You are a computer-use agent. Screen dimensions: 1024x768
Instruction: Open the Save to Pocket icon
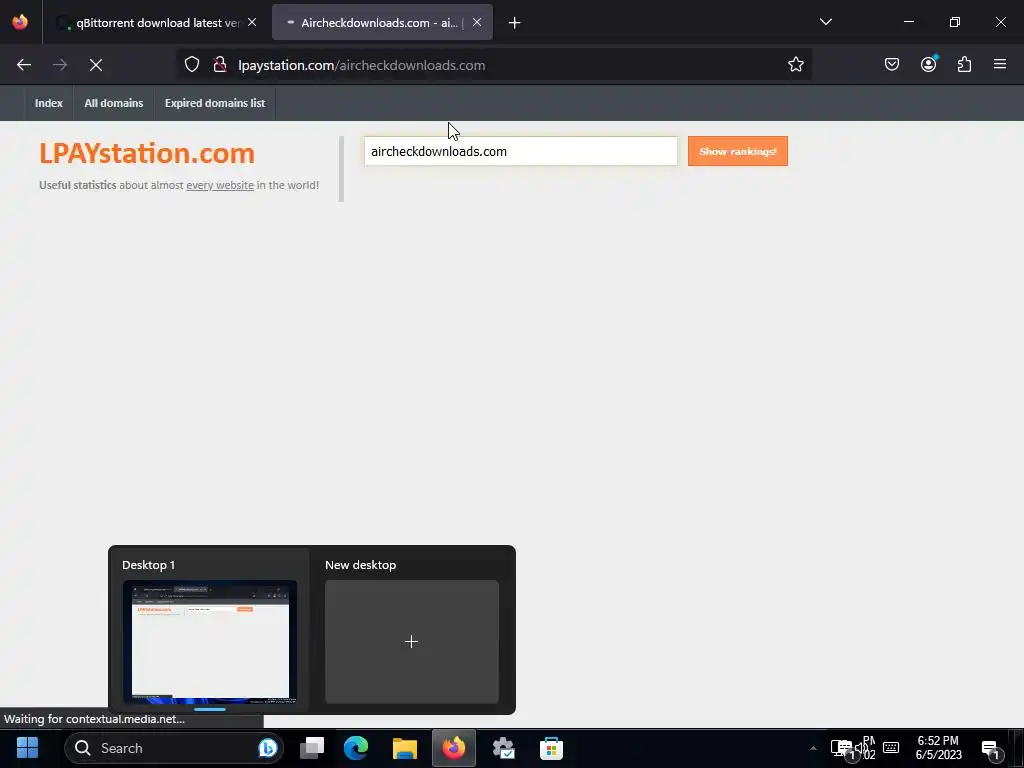tap(892, 64)
